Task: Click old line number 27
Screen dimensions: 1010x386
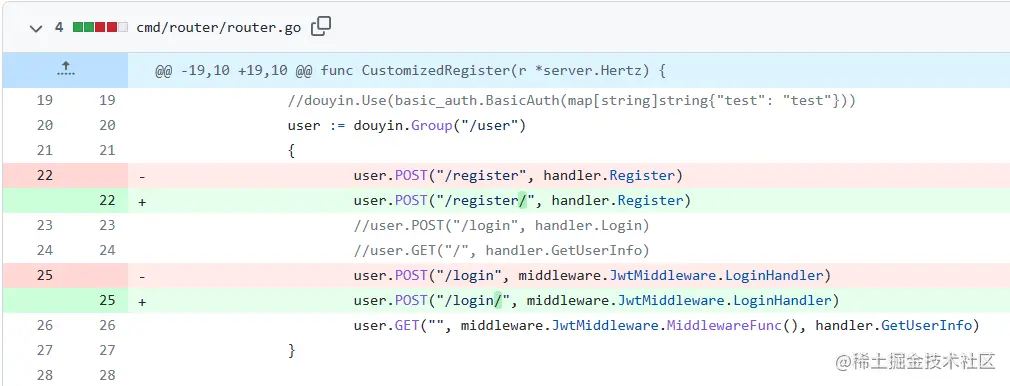Action: (x=45, y=351)
